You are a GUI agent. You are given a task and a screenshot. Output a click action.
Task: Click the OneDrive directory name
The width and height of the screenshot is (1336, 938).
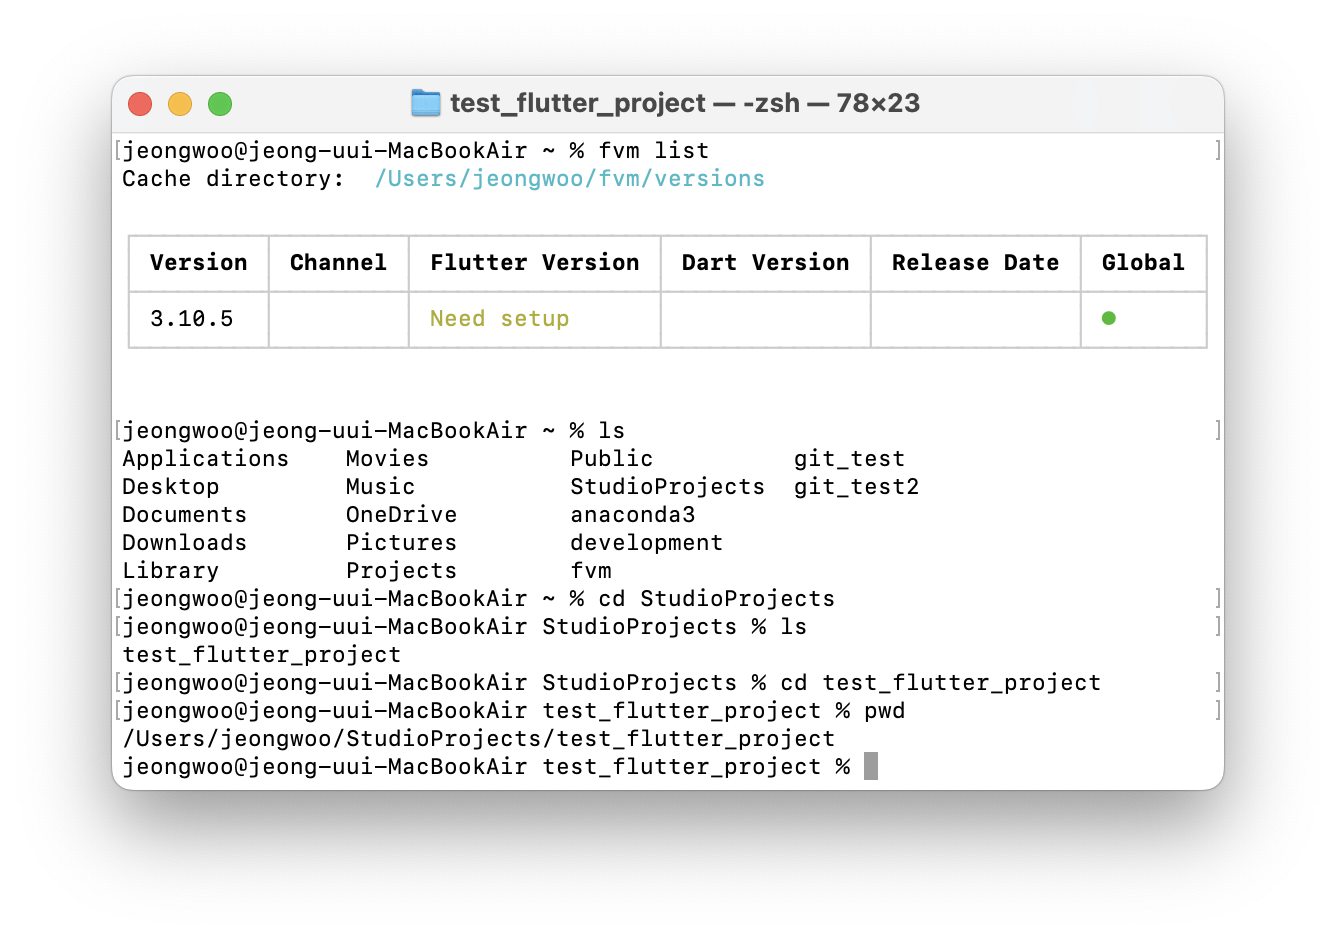[x=401, y=515]
